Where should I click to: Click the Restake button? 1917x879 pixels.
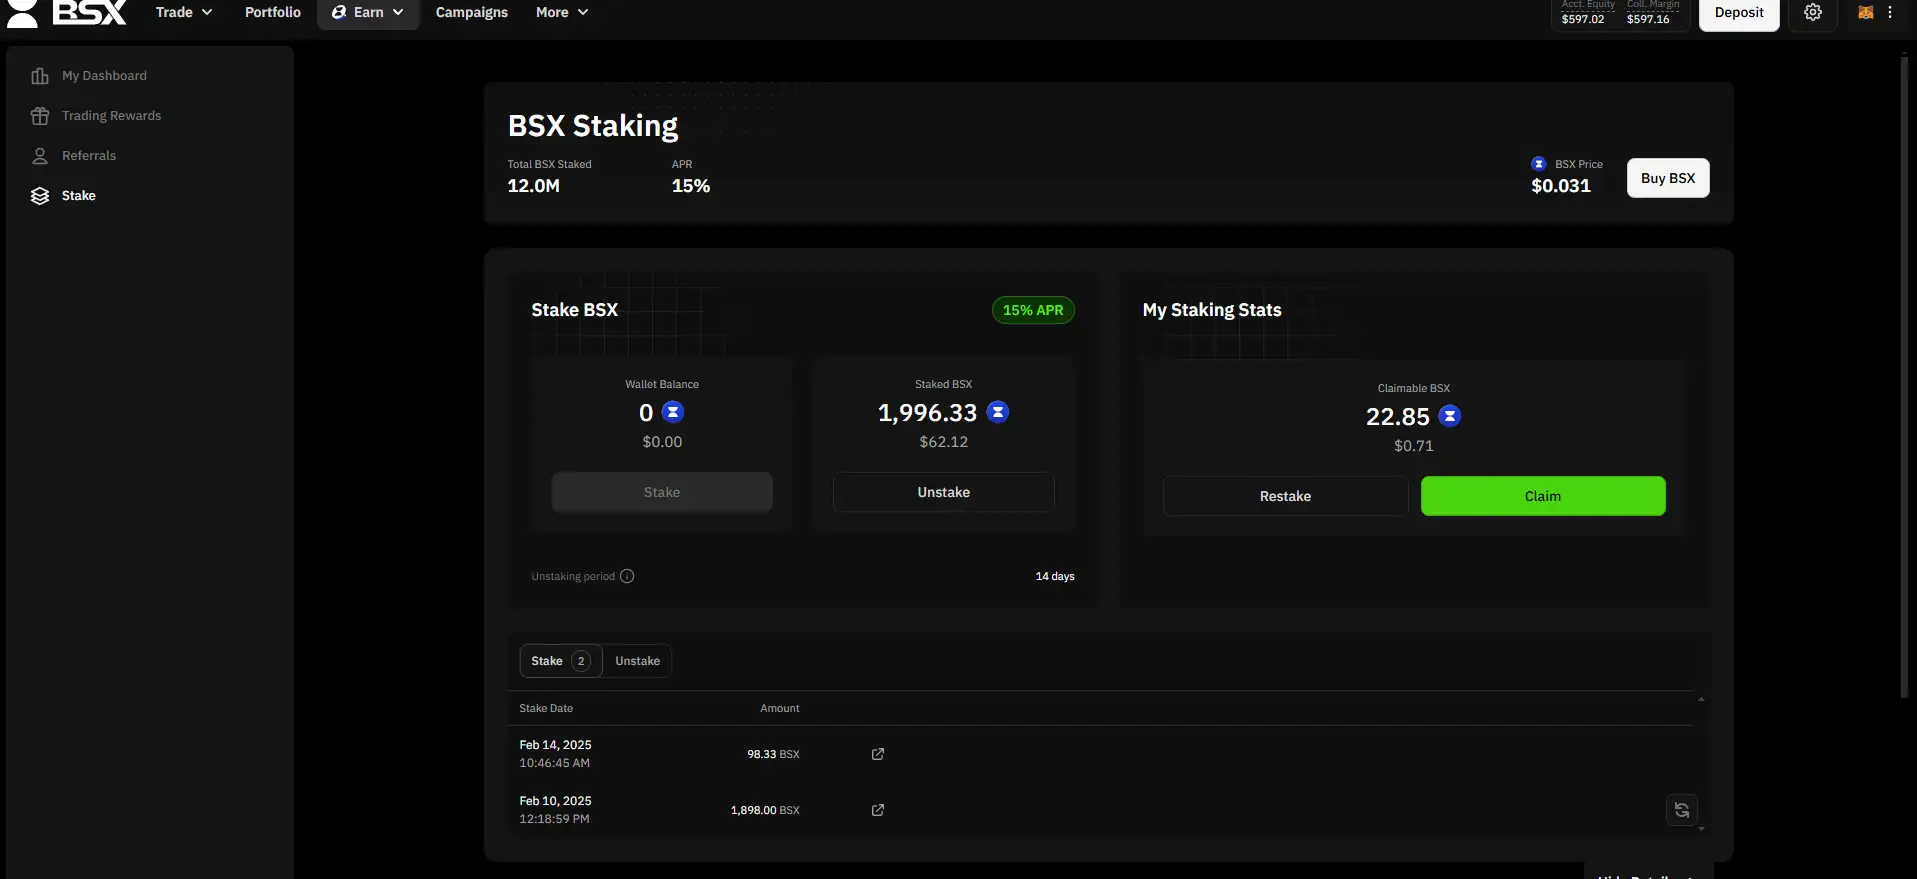click(x=1284, y=496)
